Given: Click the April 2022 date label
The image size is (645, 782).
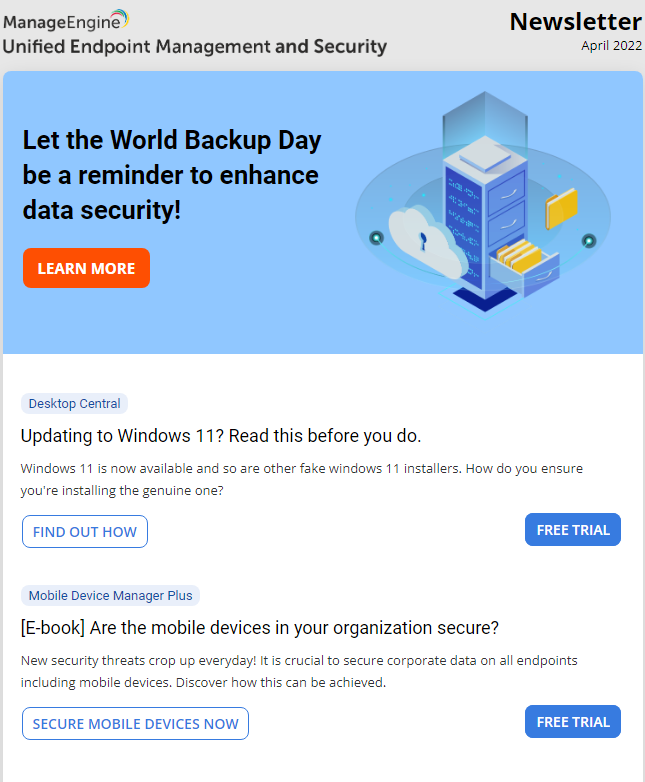Looking at the screenshot, I should (x=611, y=46).
